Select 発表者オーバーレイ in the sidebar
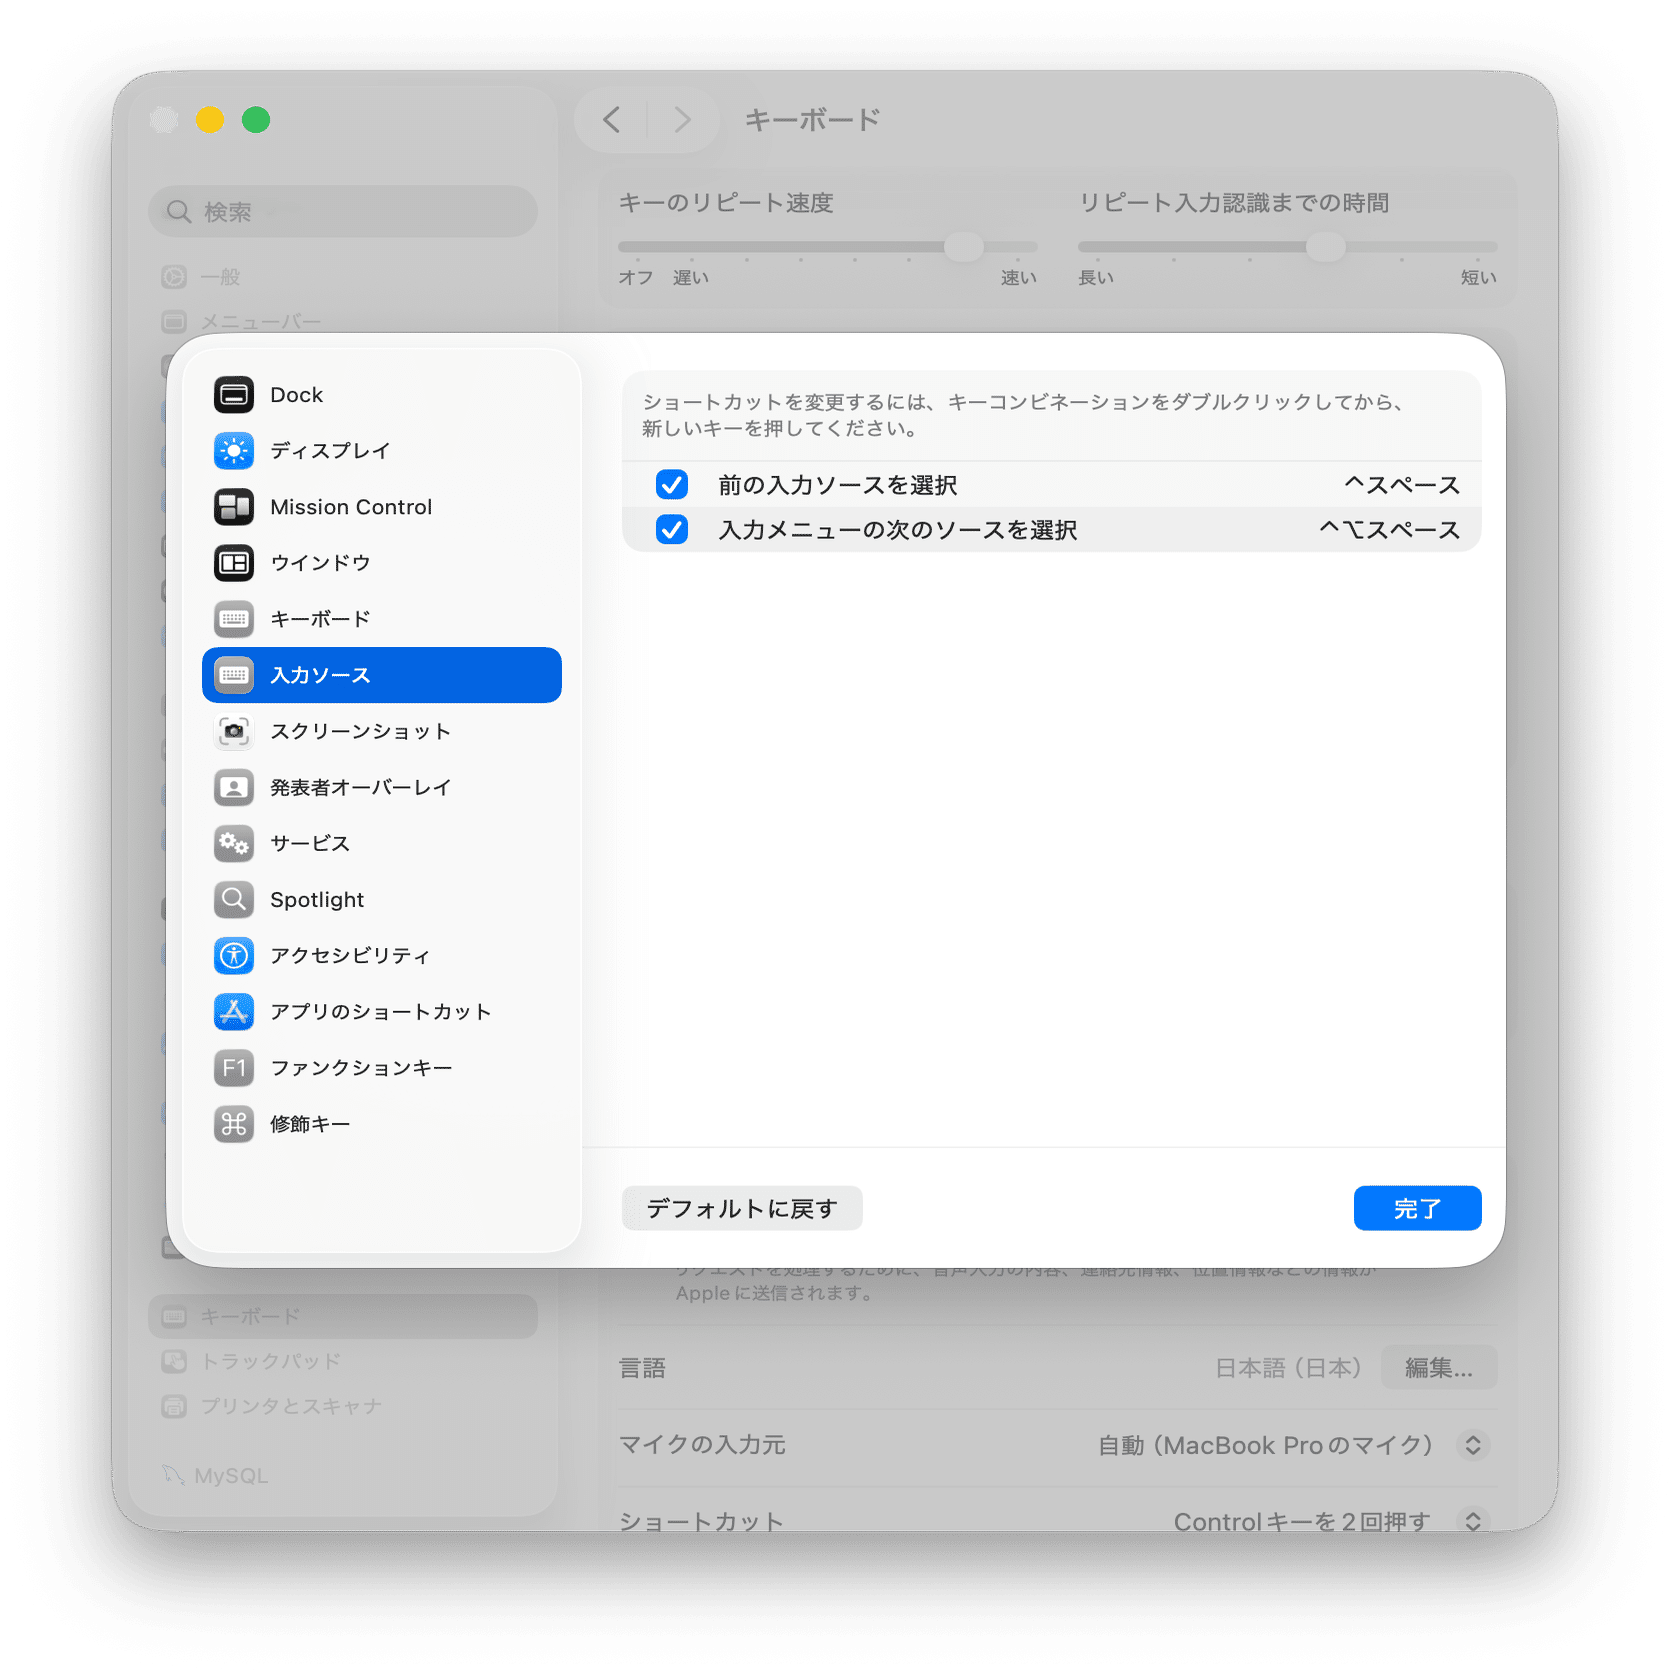 coord(358,787)
